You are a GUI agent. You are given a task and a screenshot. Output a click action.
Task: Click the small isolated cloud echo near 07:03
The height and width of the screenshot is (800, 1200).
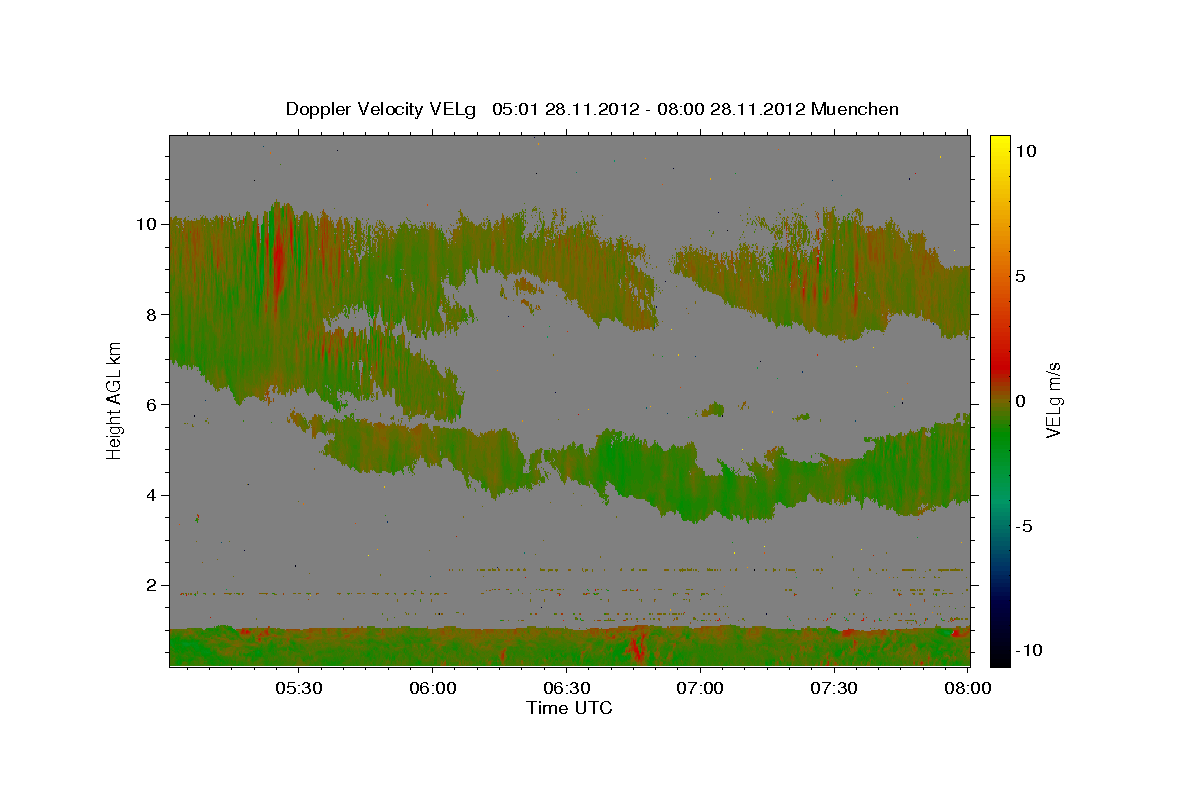click(713, 409)
